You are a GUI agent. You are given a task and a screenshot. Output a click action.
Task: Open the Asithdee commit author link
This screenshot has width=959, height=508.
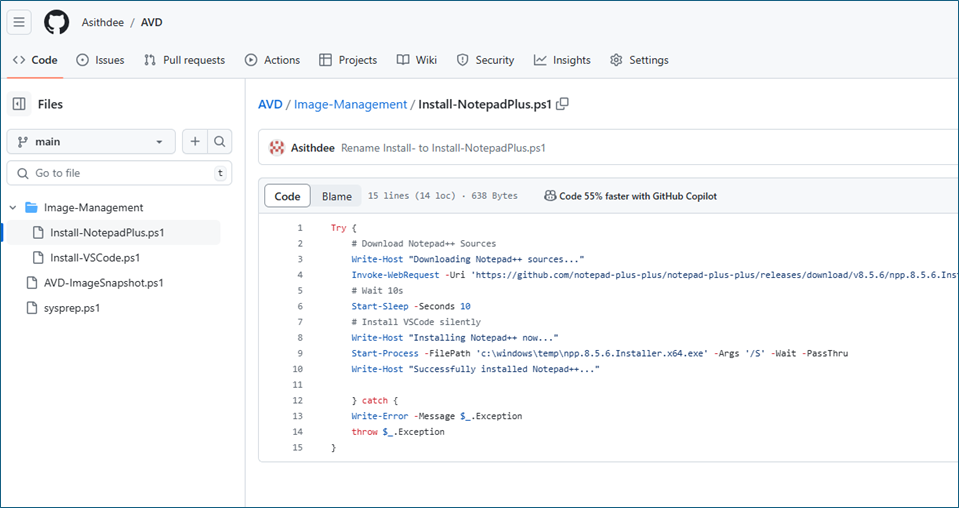coord(313,147)
